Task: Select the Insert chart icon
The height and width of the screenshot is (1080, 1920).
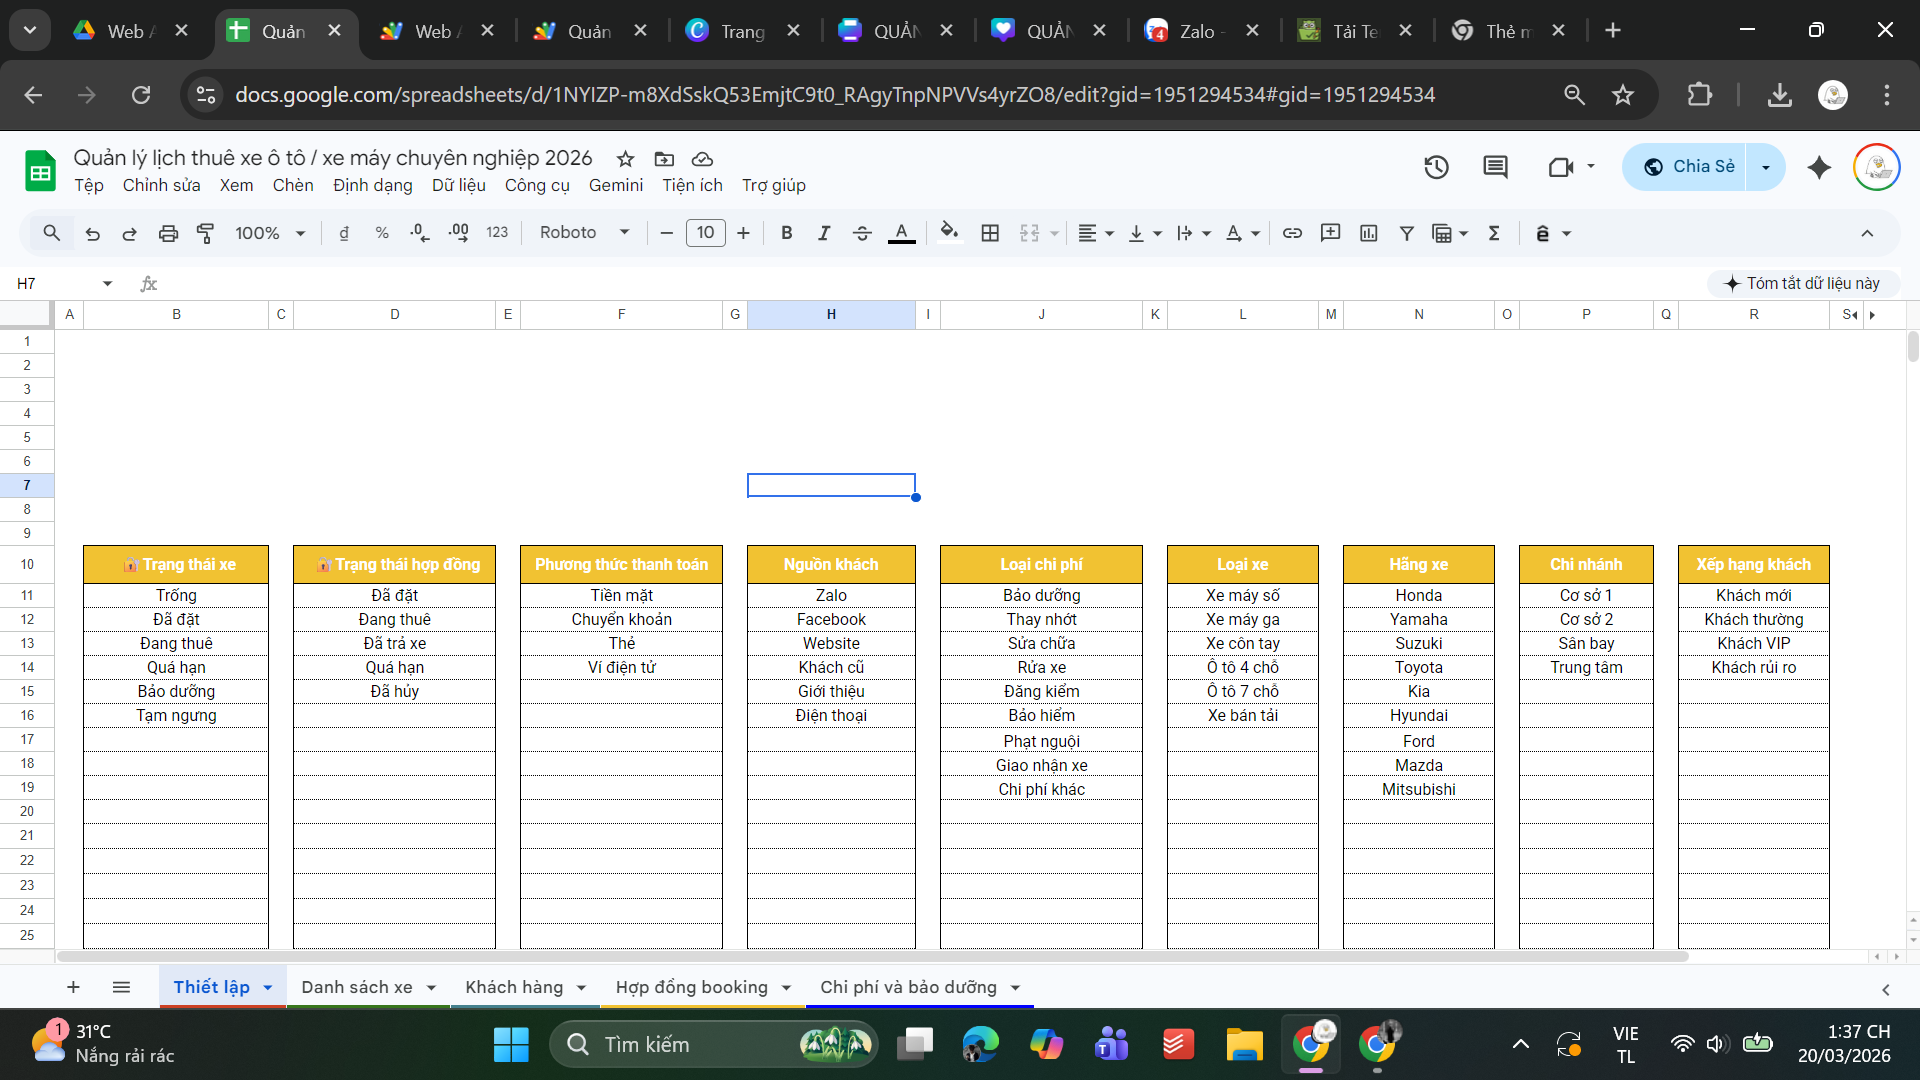Action: click(x=1368, y=233)
